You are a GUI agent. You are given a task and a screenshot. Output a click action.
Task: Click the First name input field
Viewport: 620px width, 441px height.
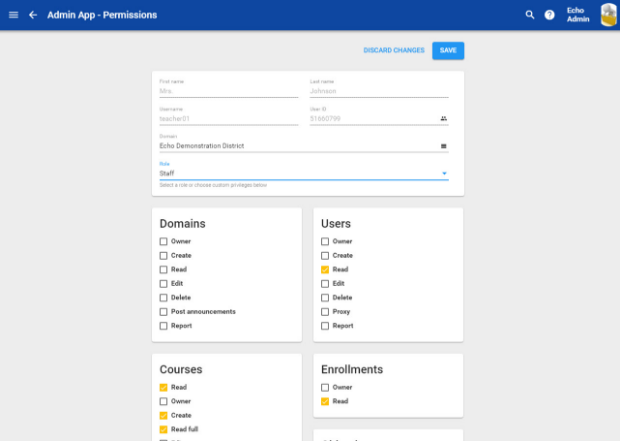tap(228, 90)
